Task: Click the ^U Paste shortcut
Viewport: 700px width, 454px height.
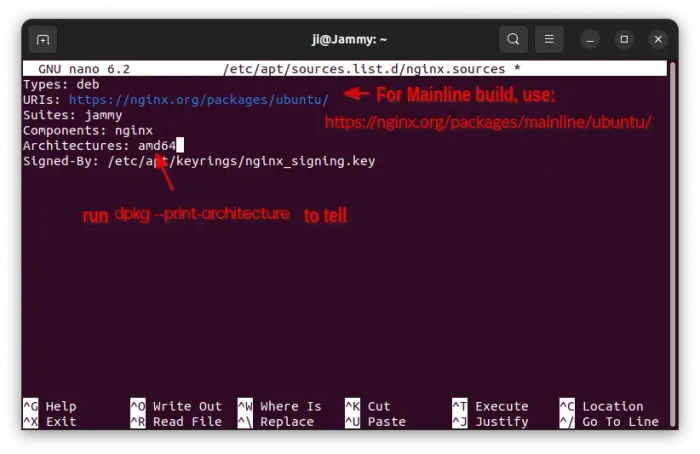Action: (x=375, y=422)
